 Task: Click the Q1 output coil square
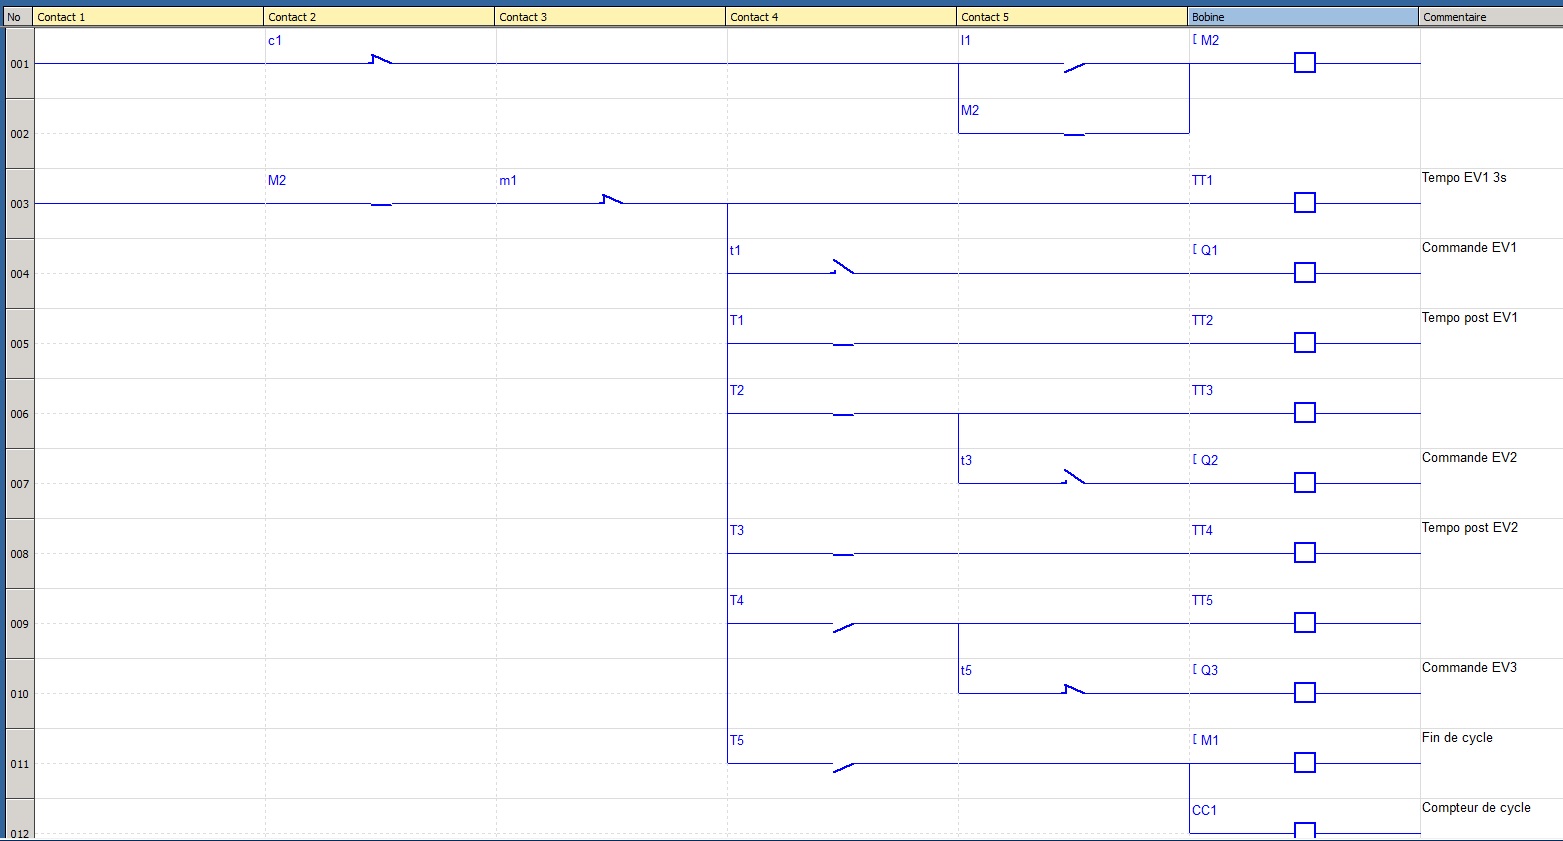pyautogui.click(x=1304, y=273)
